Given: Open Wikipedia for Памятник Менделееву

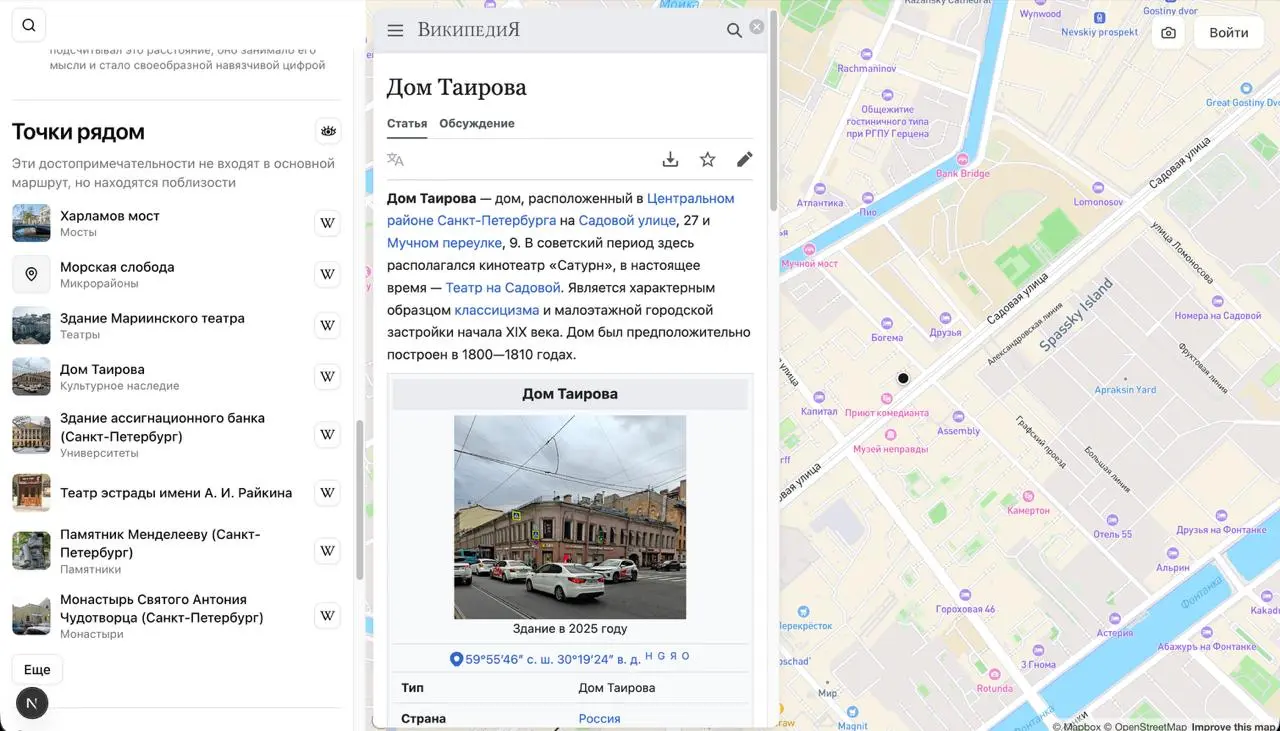Looking at the screenshot, I should (327, 551).
